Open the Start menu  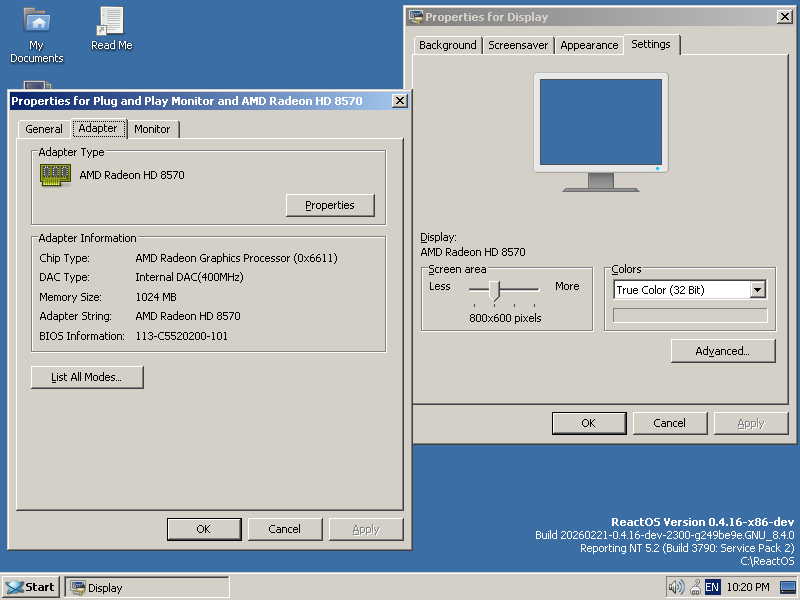32,587
